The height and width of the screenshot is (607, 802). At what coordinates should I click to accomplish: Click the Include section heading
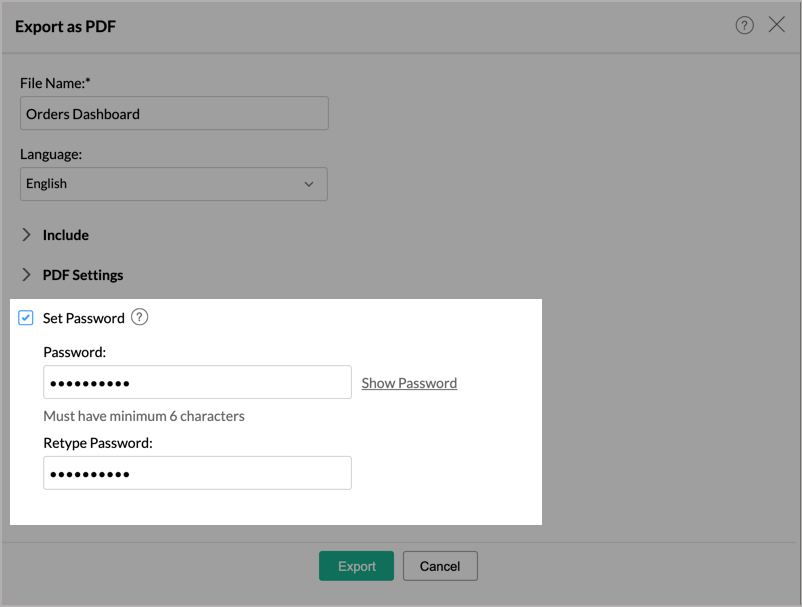(x=66, y=235)
